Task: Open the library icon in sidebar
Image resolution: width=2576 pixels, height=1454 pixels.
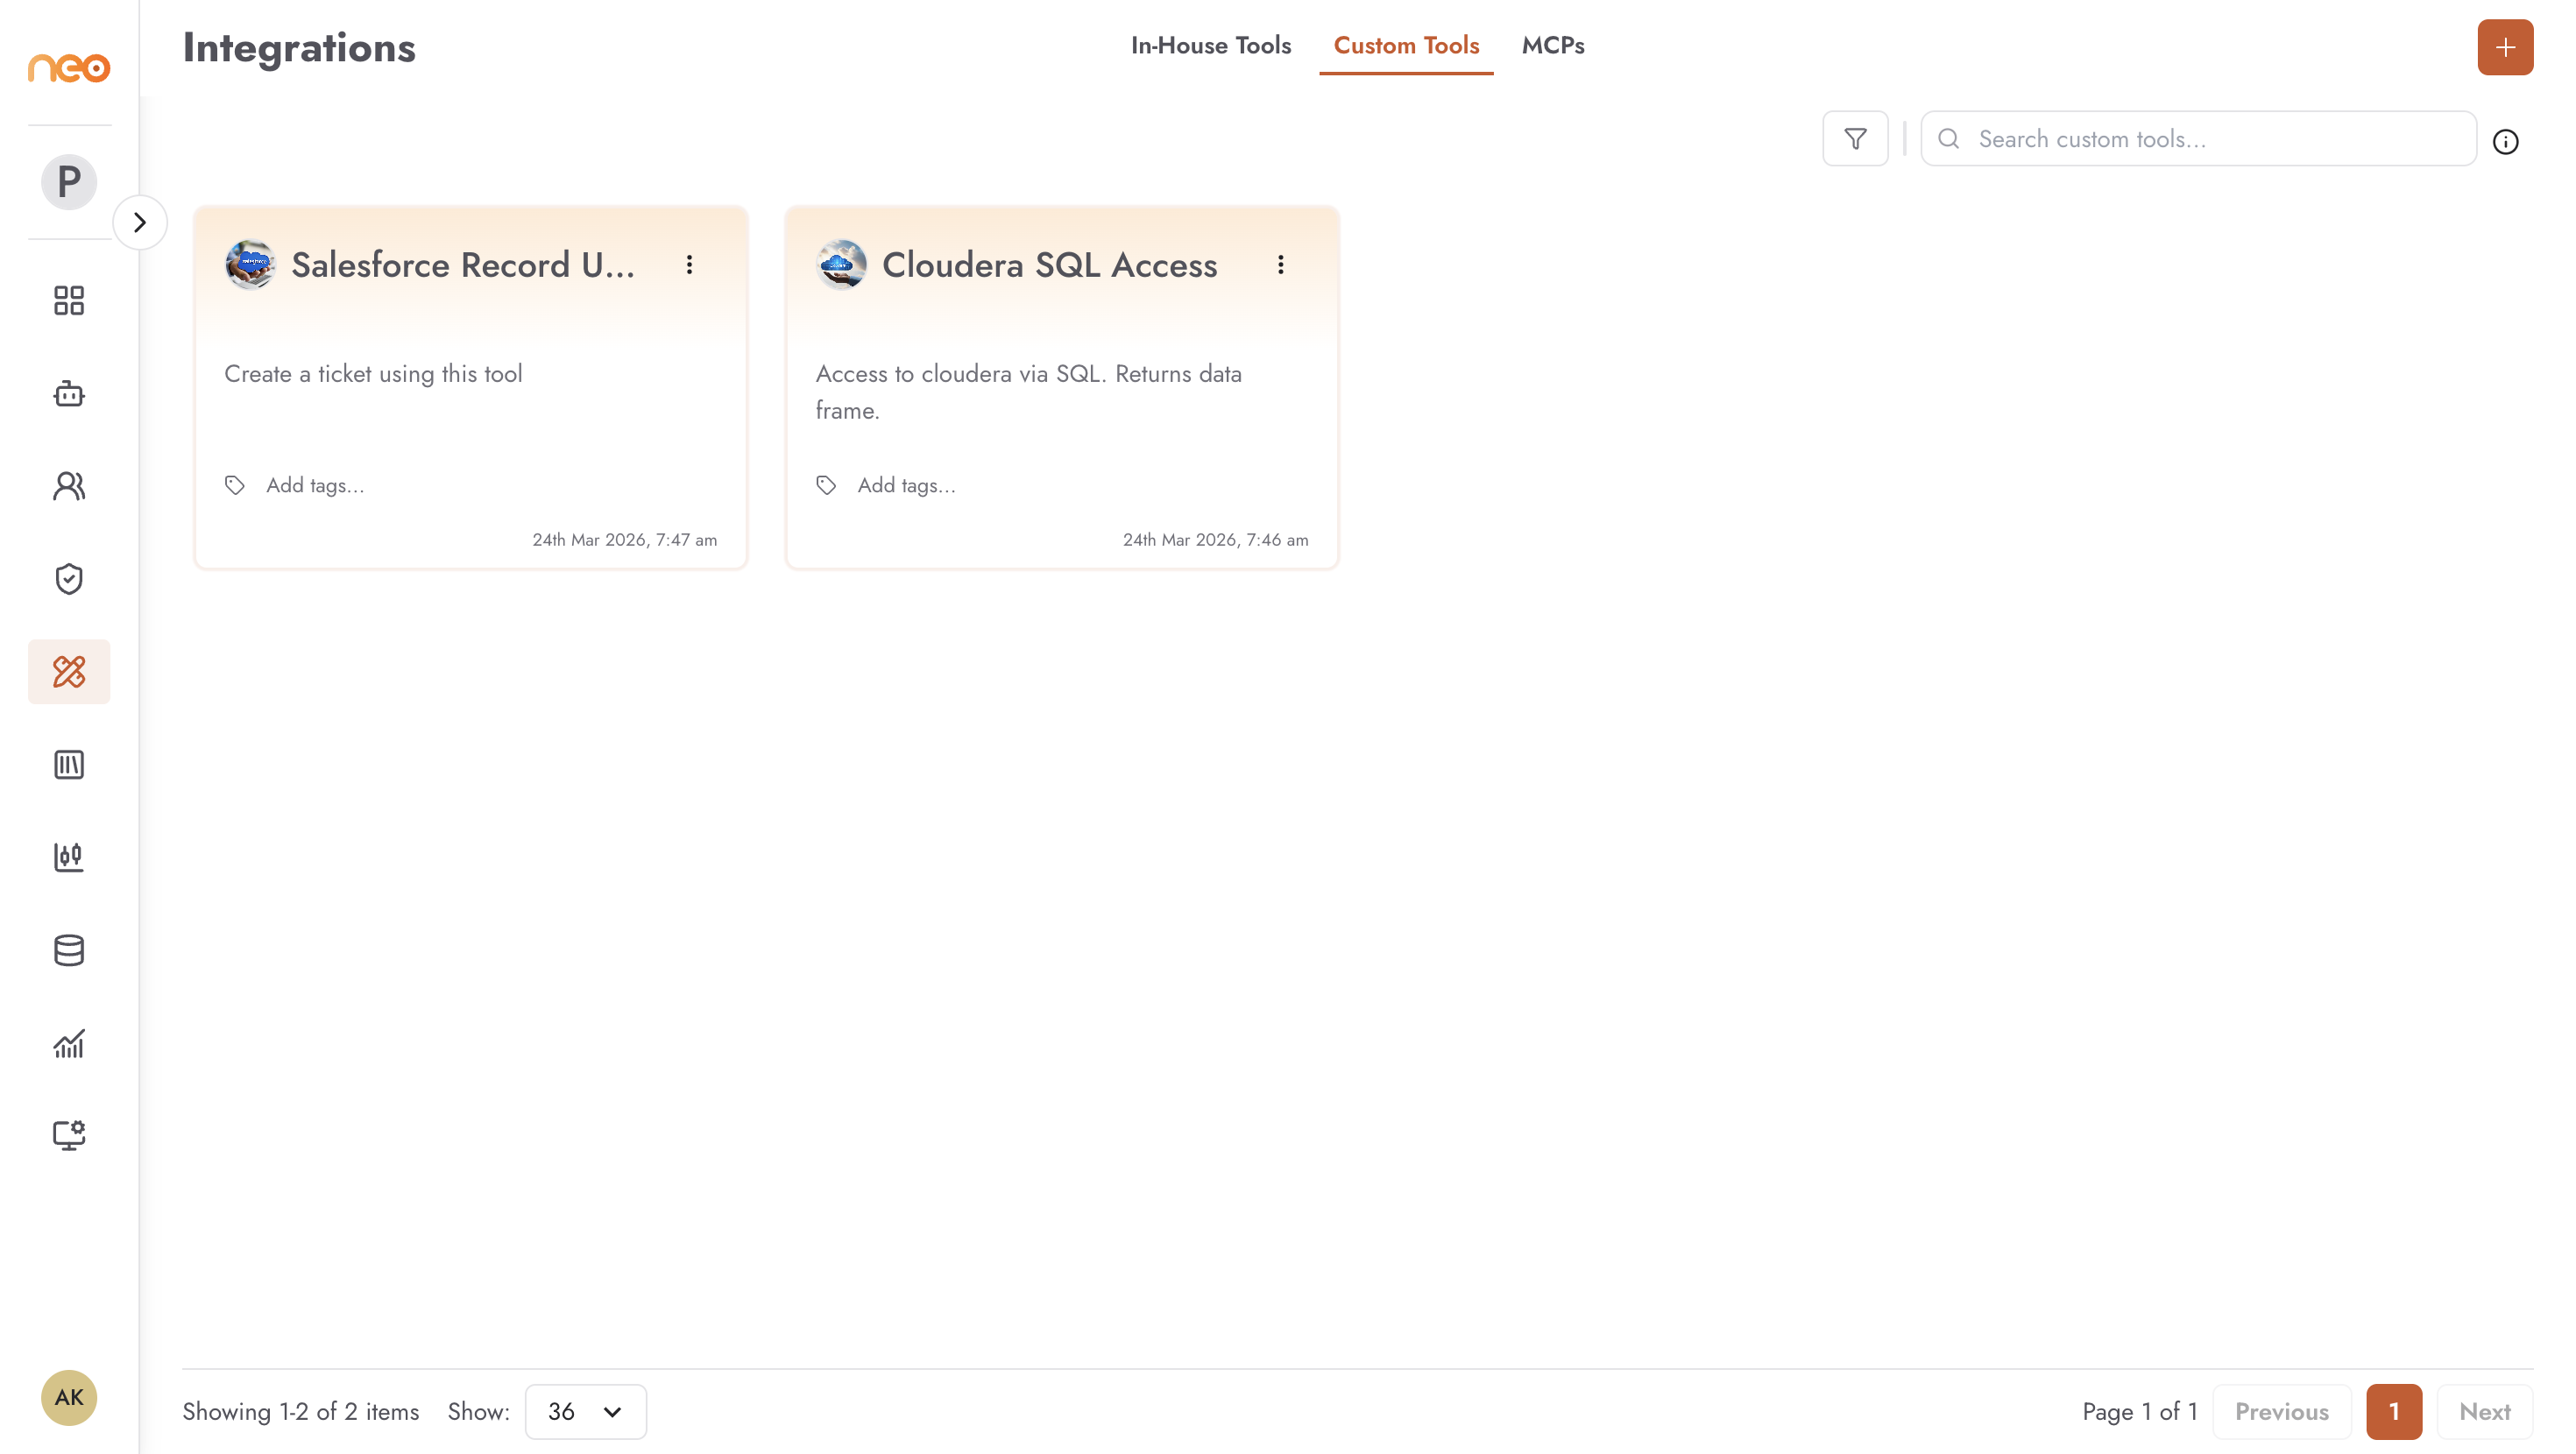Action: point(69,765)
